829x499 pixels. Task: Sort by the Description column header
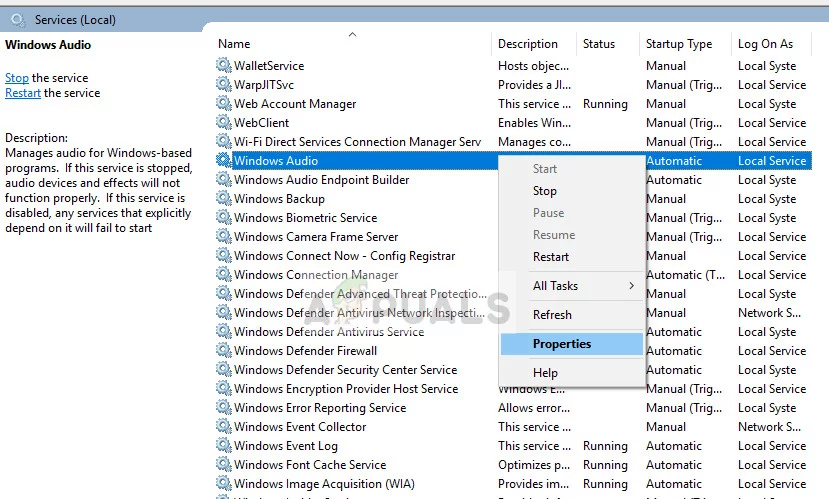click(528, 44)
